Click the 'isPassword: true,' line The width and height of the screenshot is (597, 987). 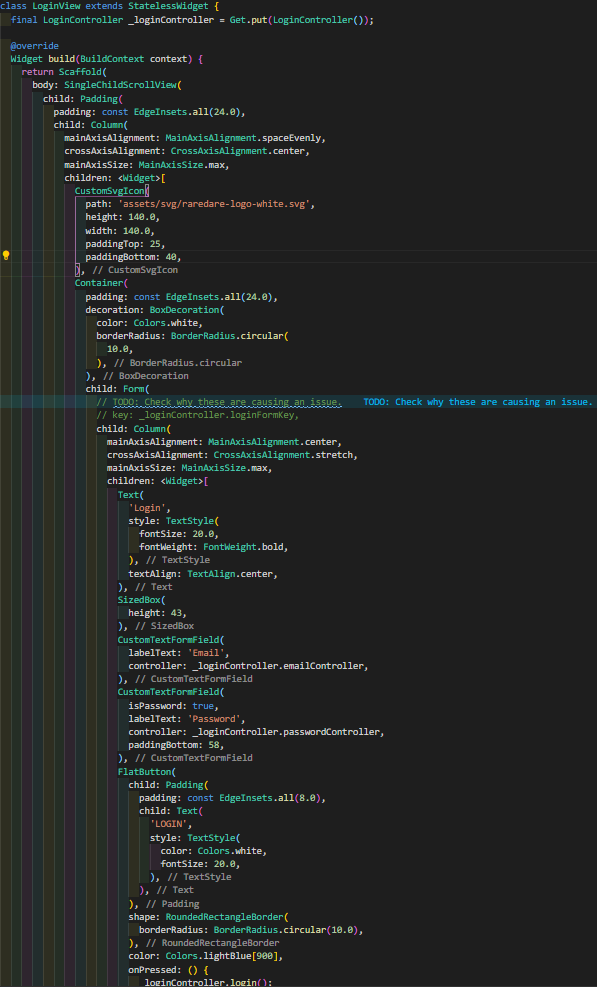coord(173,706)
